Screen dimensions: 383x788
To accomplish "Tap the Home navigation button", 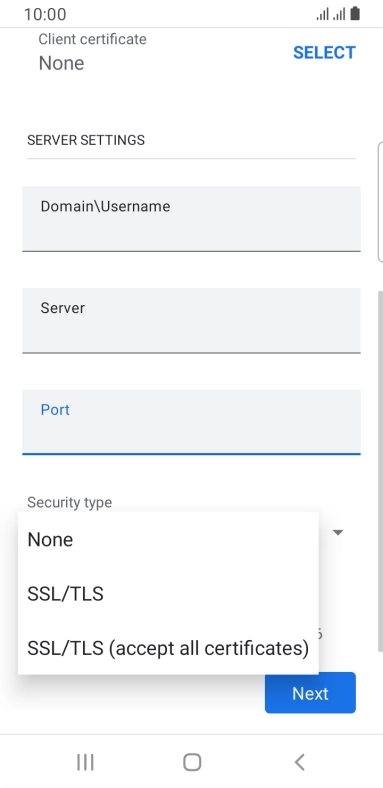I will tap(192, 762).
